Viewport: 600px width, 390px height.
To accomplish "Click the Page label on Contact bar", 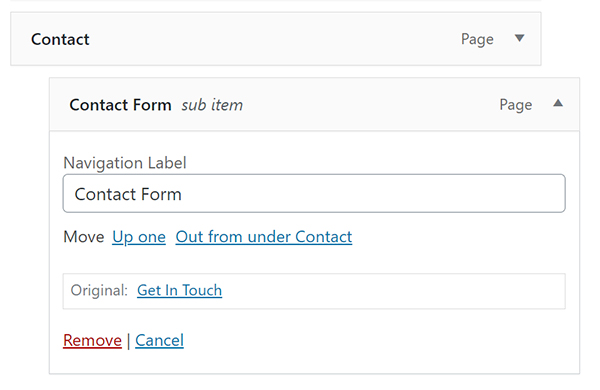I will [x=477, y=39].
